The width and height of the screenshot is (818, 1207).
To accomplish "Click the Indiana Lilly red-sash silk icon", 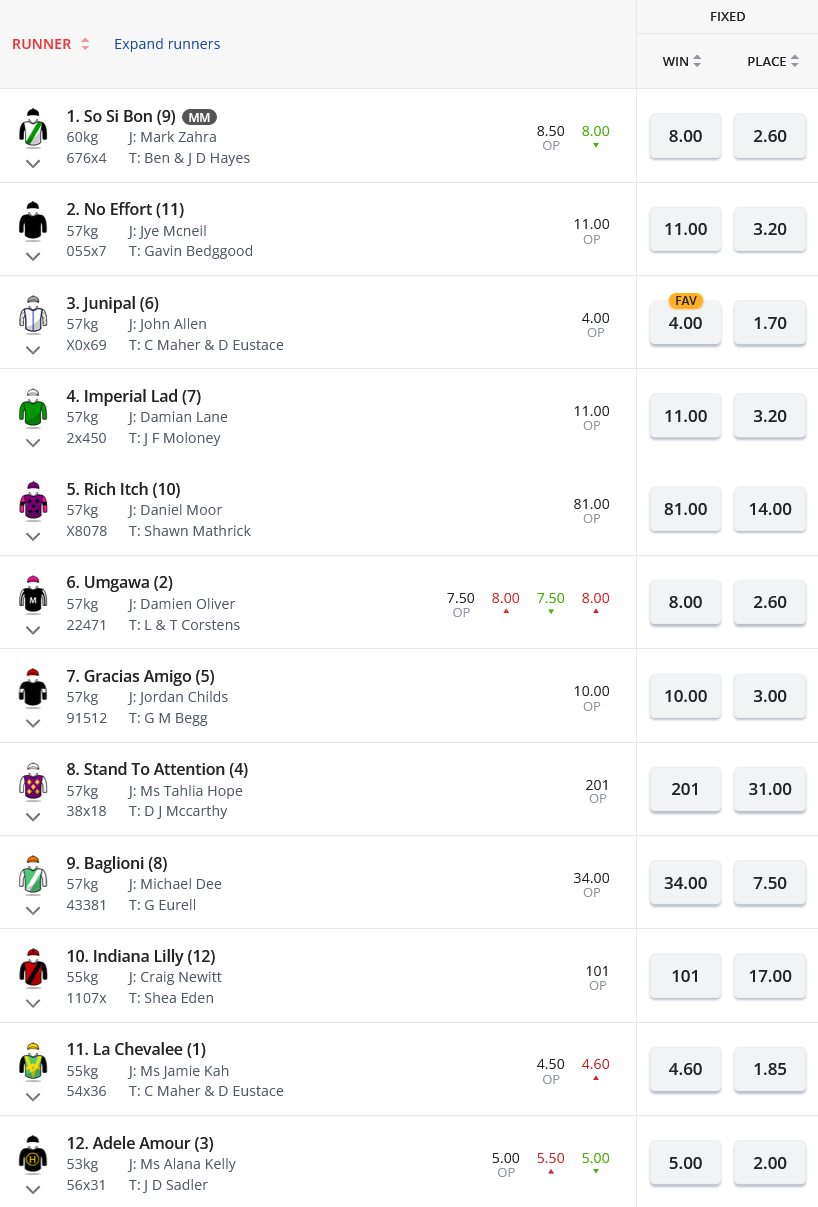I will [33, 967].
